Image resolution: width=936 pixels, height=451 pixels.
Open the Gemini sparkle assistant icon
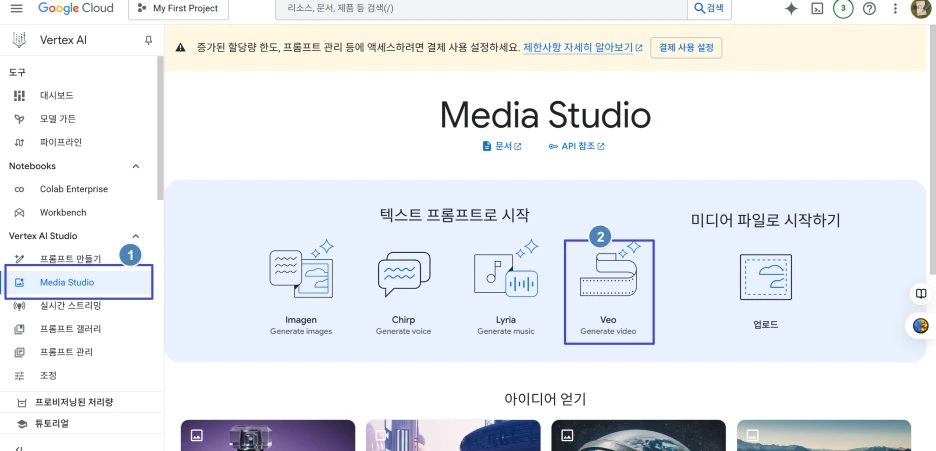coord(791,8)
